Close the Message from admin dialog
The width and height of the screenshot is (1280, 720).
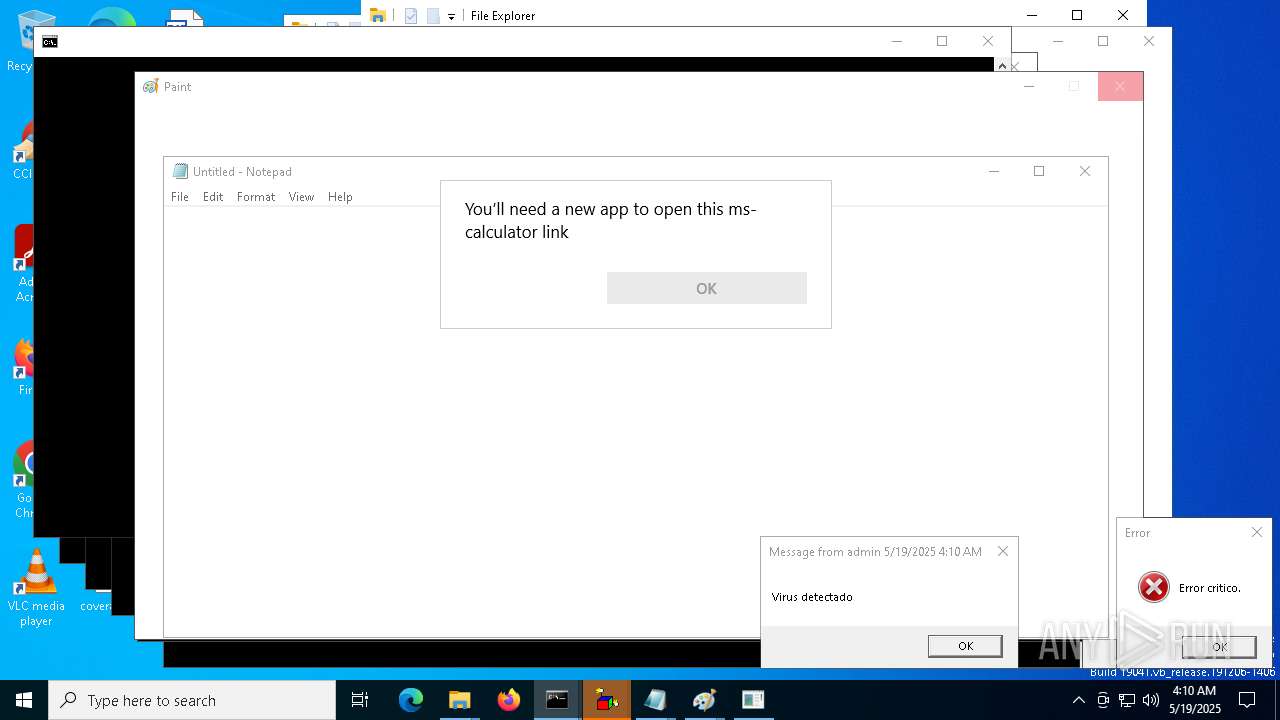click(1003, 551)
